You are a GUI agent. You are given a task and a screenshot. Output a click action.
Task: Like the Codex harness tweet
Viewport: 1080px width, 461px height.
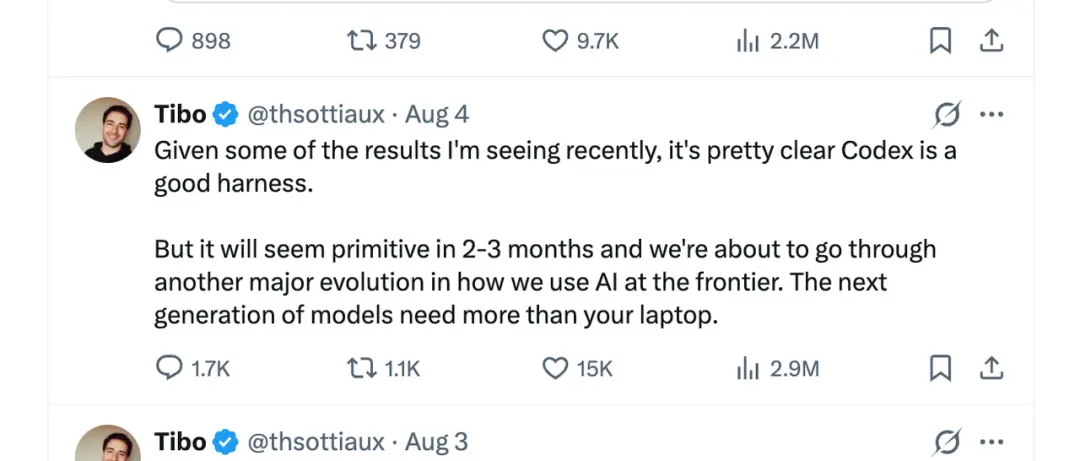pos(577,369)
